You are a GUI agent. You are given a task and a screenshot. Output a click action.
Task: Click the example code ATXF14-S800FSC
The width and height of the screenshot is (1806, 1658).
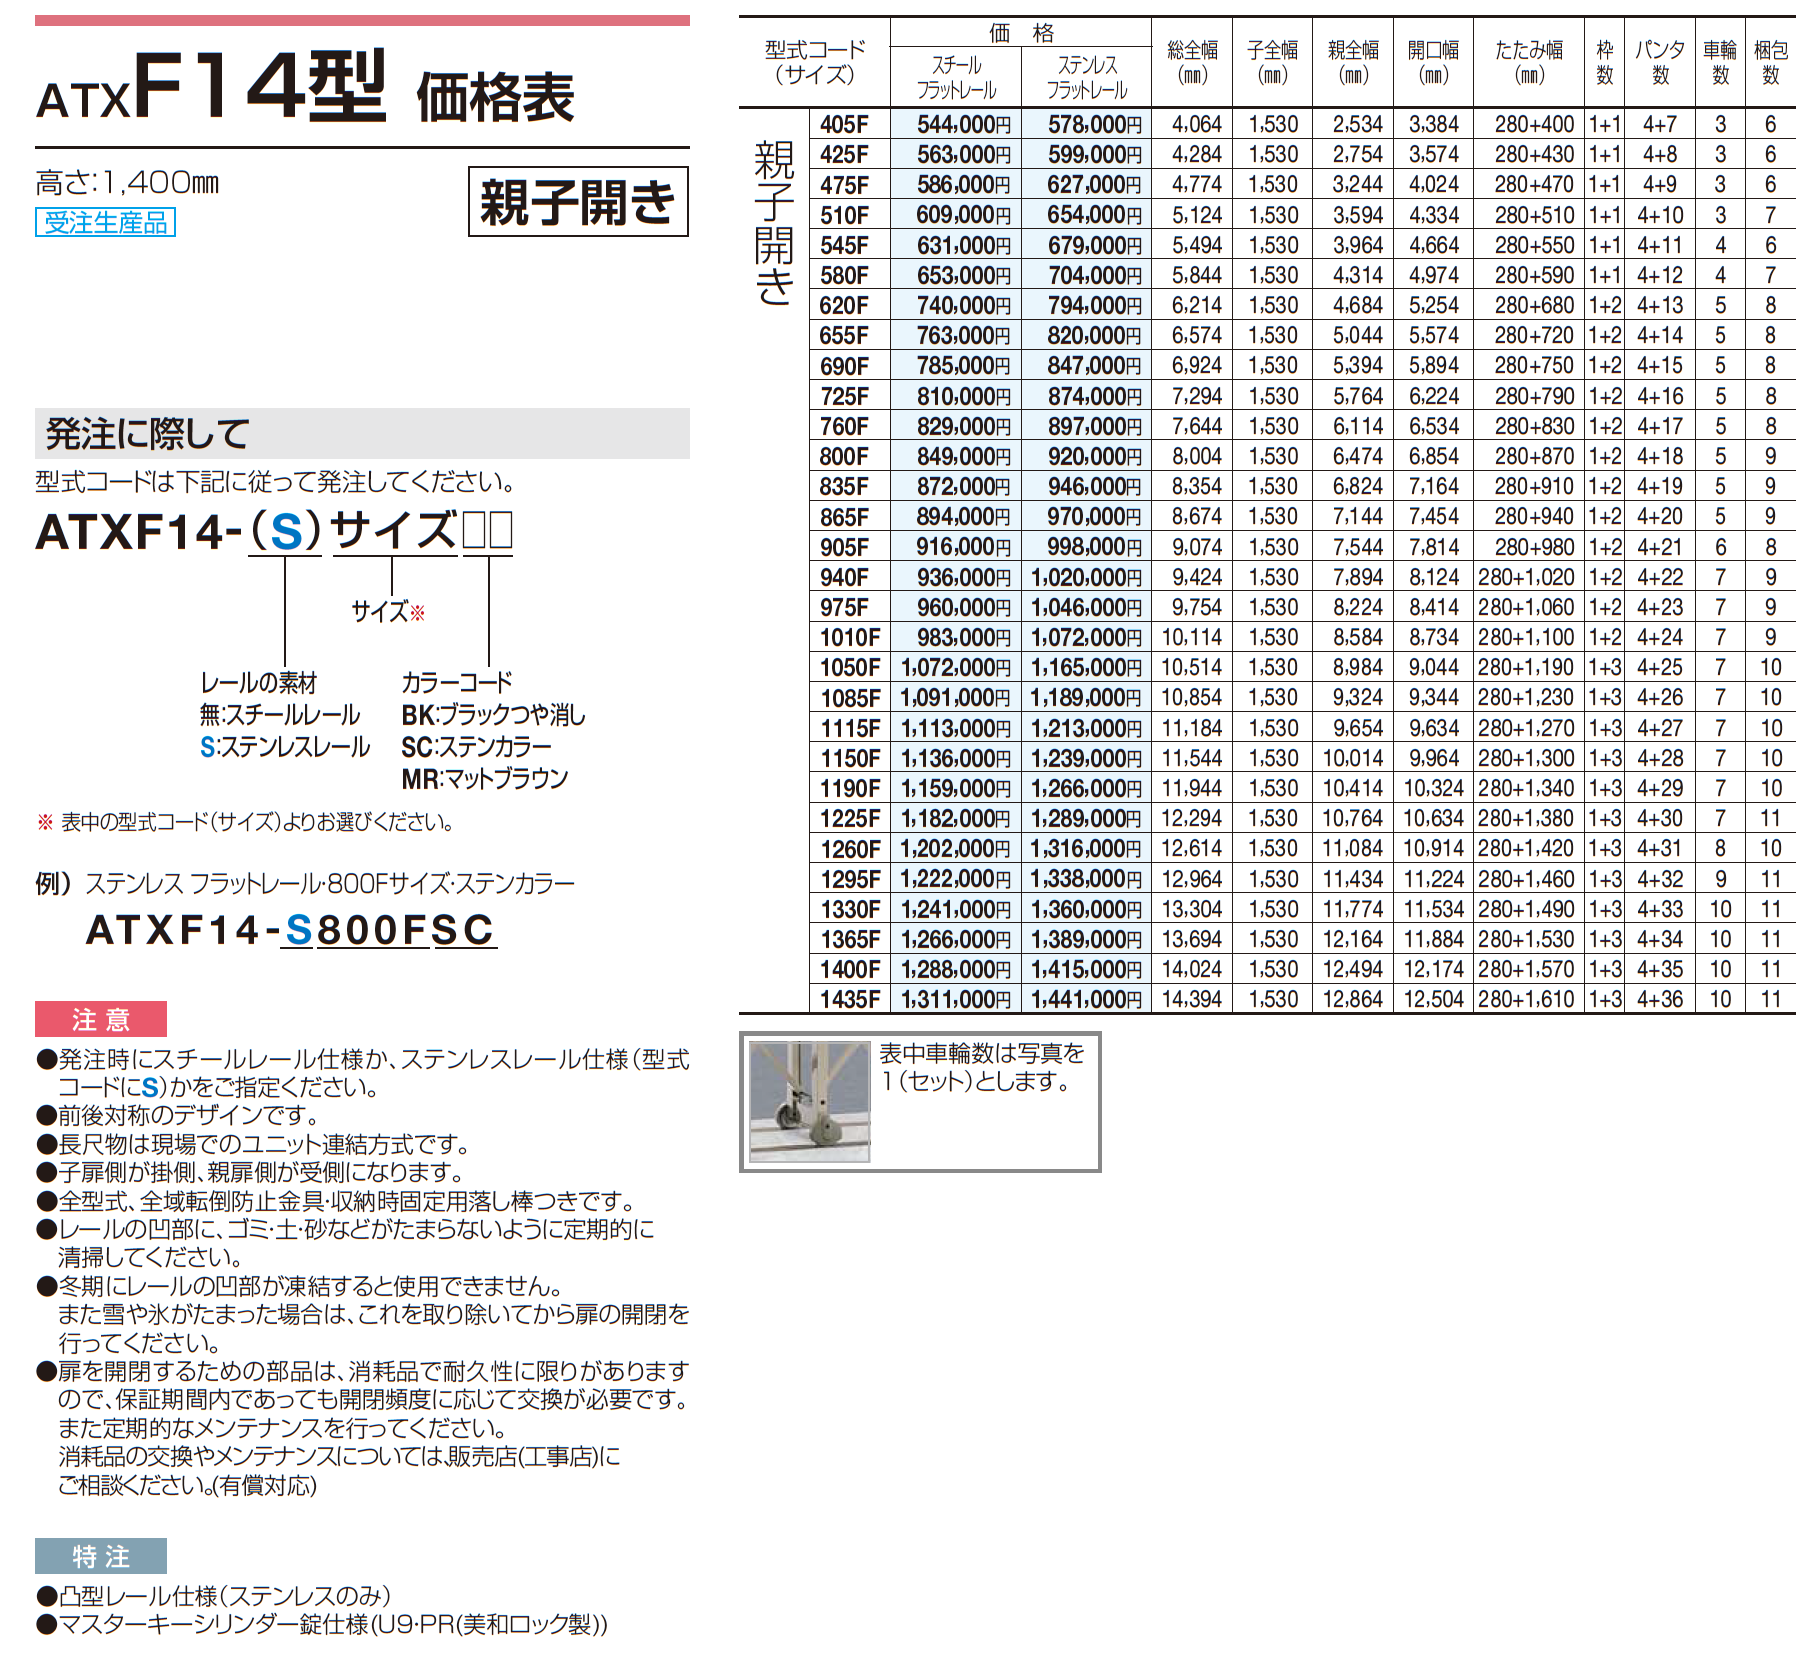[x=290, y=930]
